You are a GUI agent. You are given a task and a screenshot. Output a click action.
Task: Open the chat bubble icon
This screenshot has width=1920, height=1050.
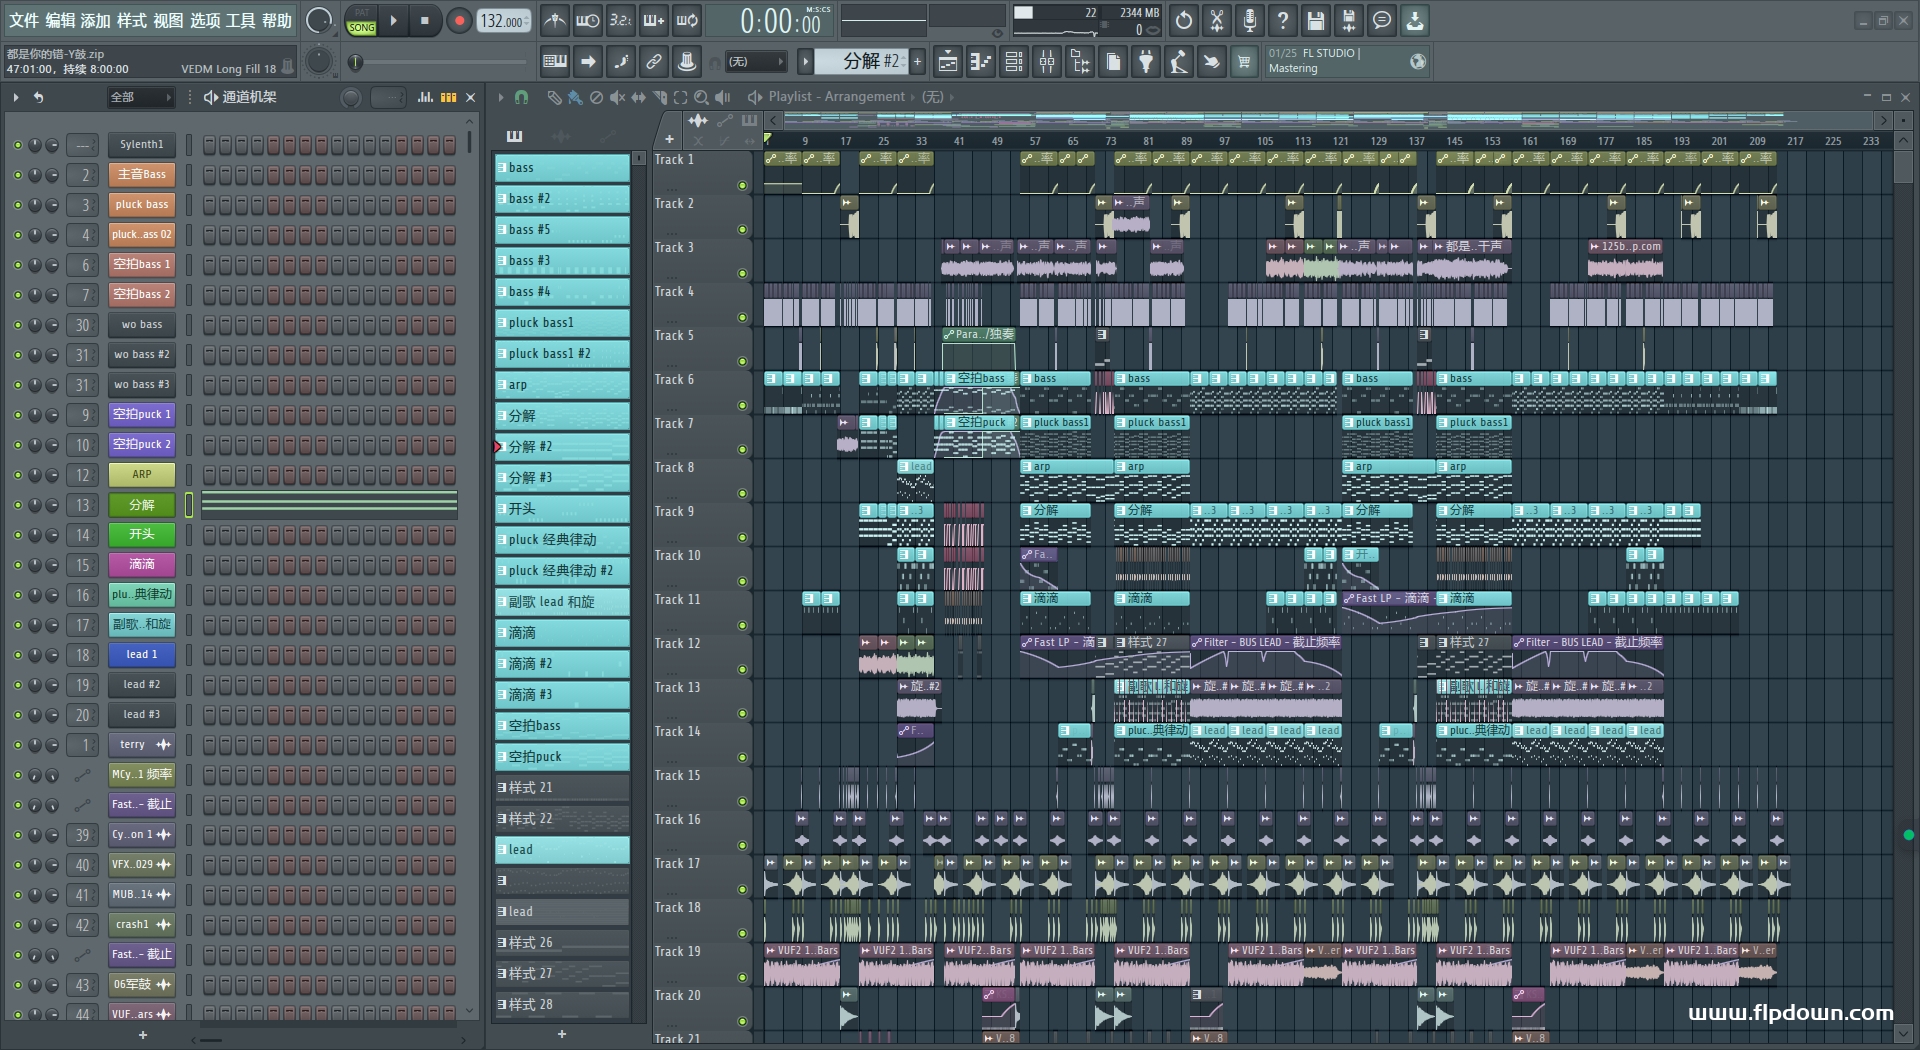coord(1382,20)
